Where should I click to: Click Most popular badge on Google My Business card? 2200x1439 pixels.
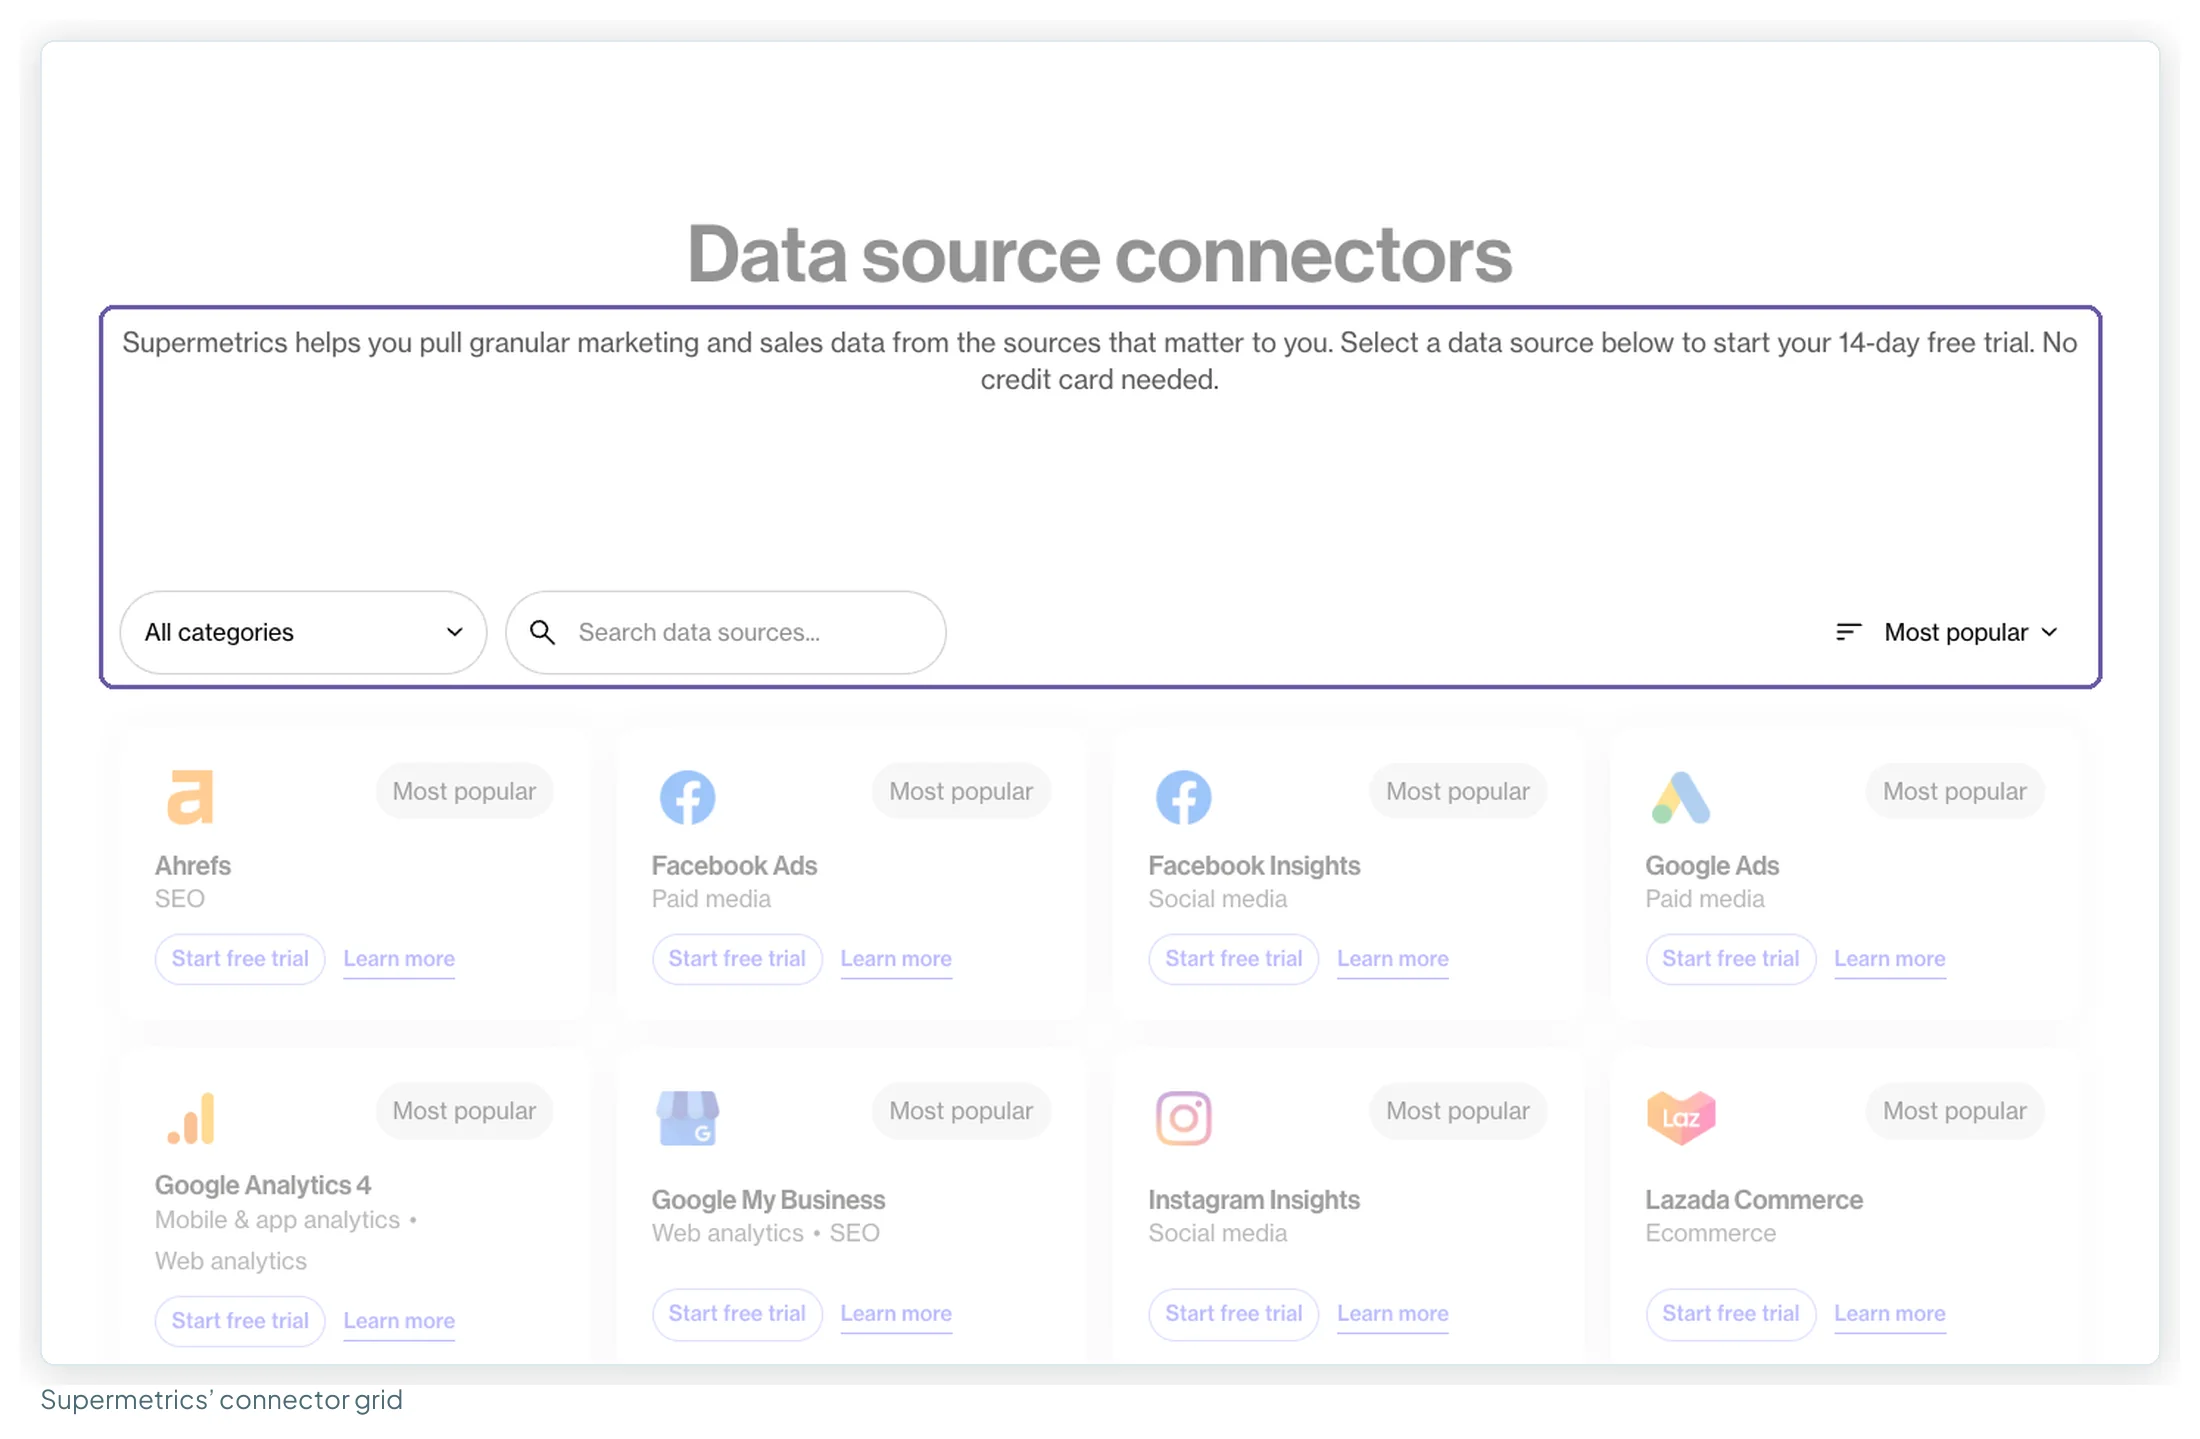961,1111
